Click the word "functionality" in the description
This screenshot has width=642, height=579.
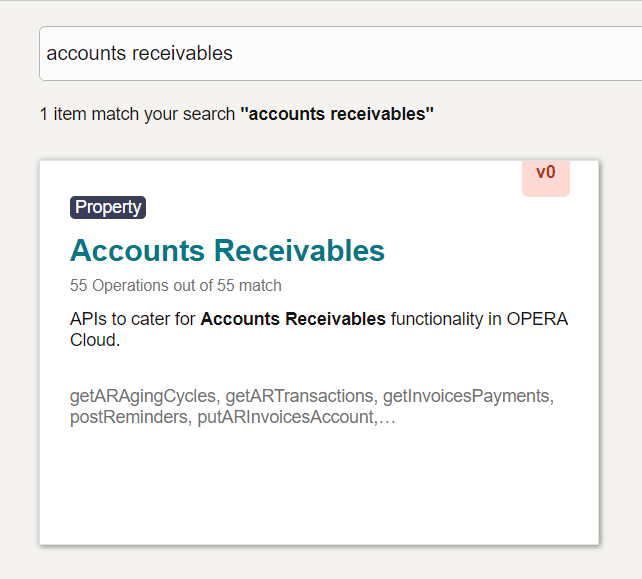pyautogui.click(x=438, y=319)
